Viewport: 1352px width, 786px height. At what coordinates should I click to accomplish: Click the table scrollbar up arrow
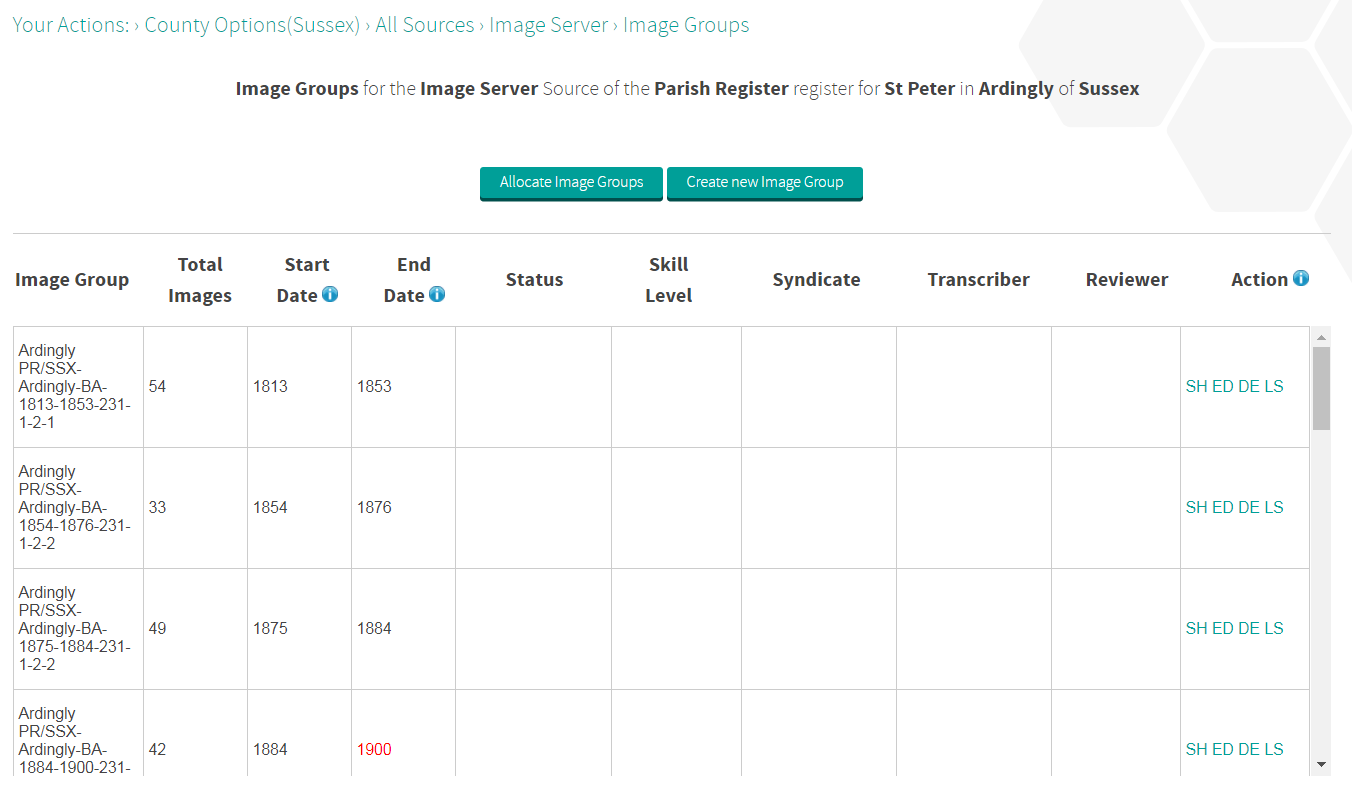point(1321,337)
